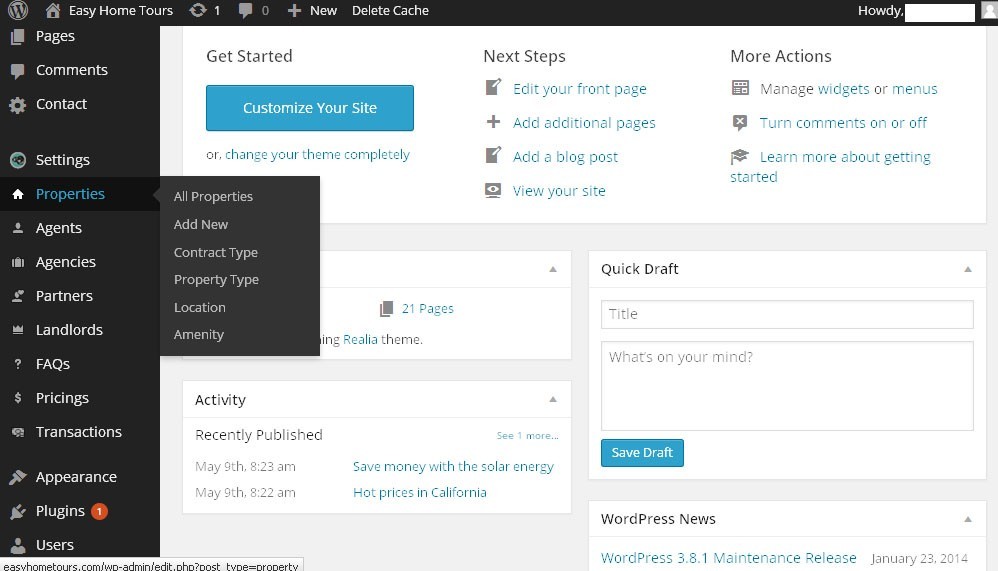The width and height of the screenshot is (998, 571).
Task: Open the menus link in More Actions
Action: [915, 88]
